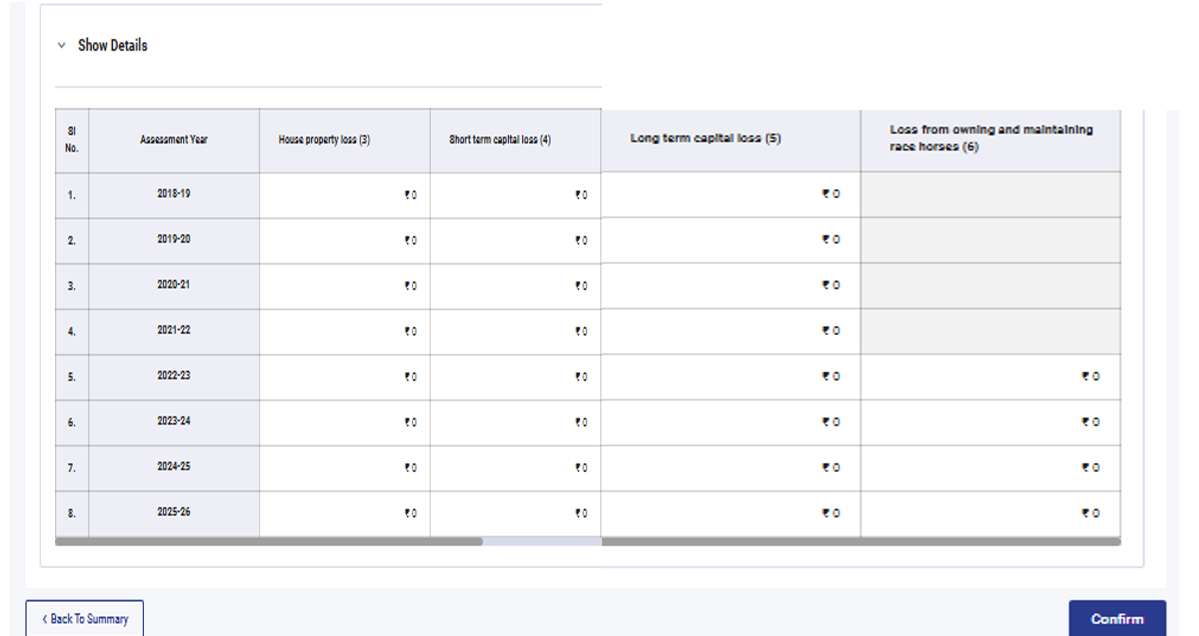Edit race horses loss for 2023-24
The height and width of the screenshot is (636, 1199).
(991, 422)
